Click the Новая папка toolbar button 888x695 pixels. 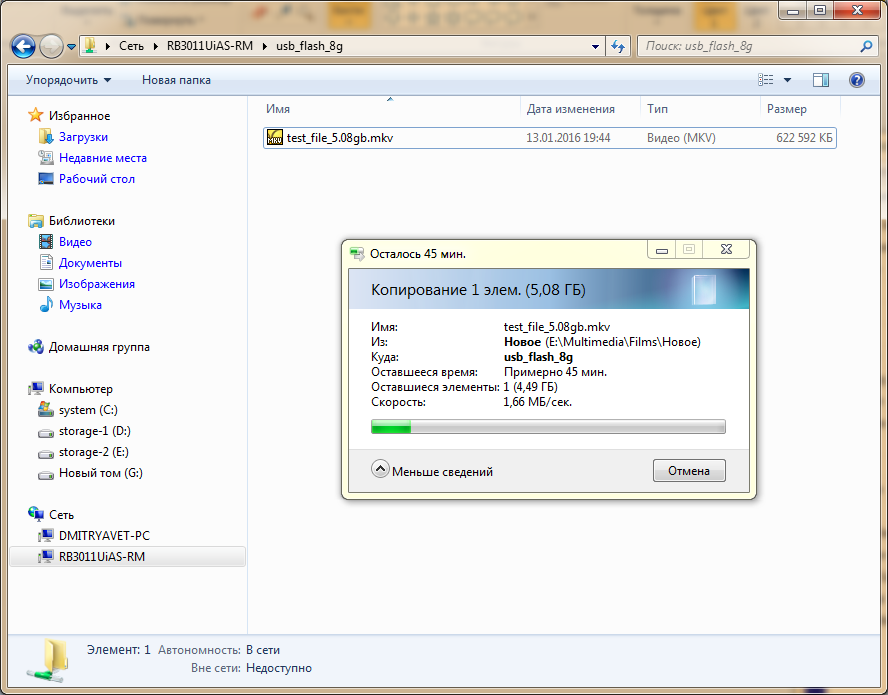tap(176, 80)
